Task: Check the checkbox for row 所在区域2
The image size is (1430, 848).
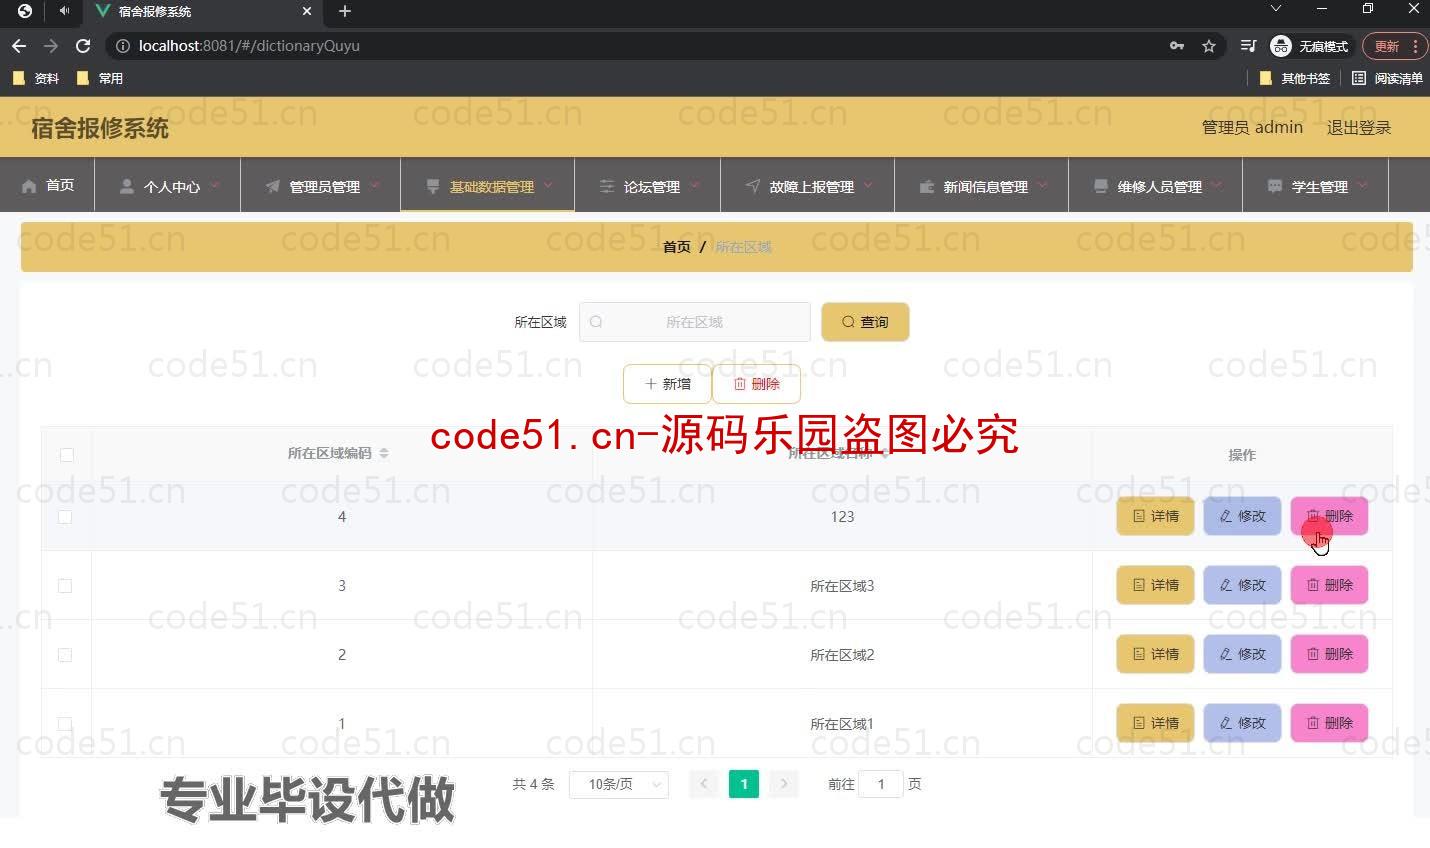Action: 65,655
